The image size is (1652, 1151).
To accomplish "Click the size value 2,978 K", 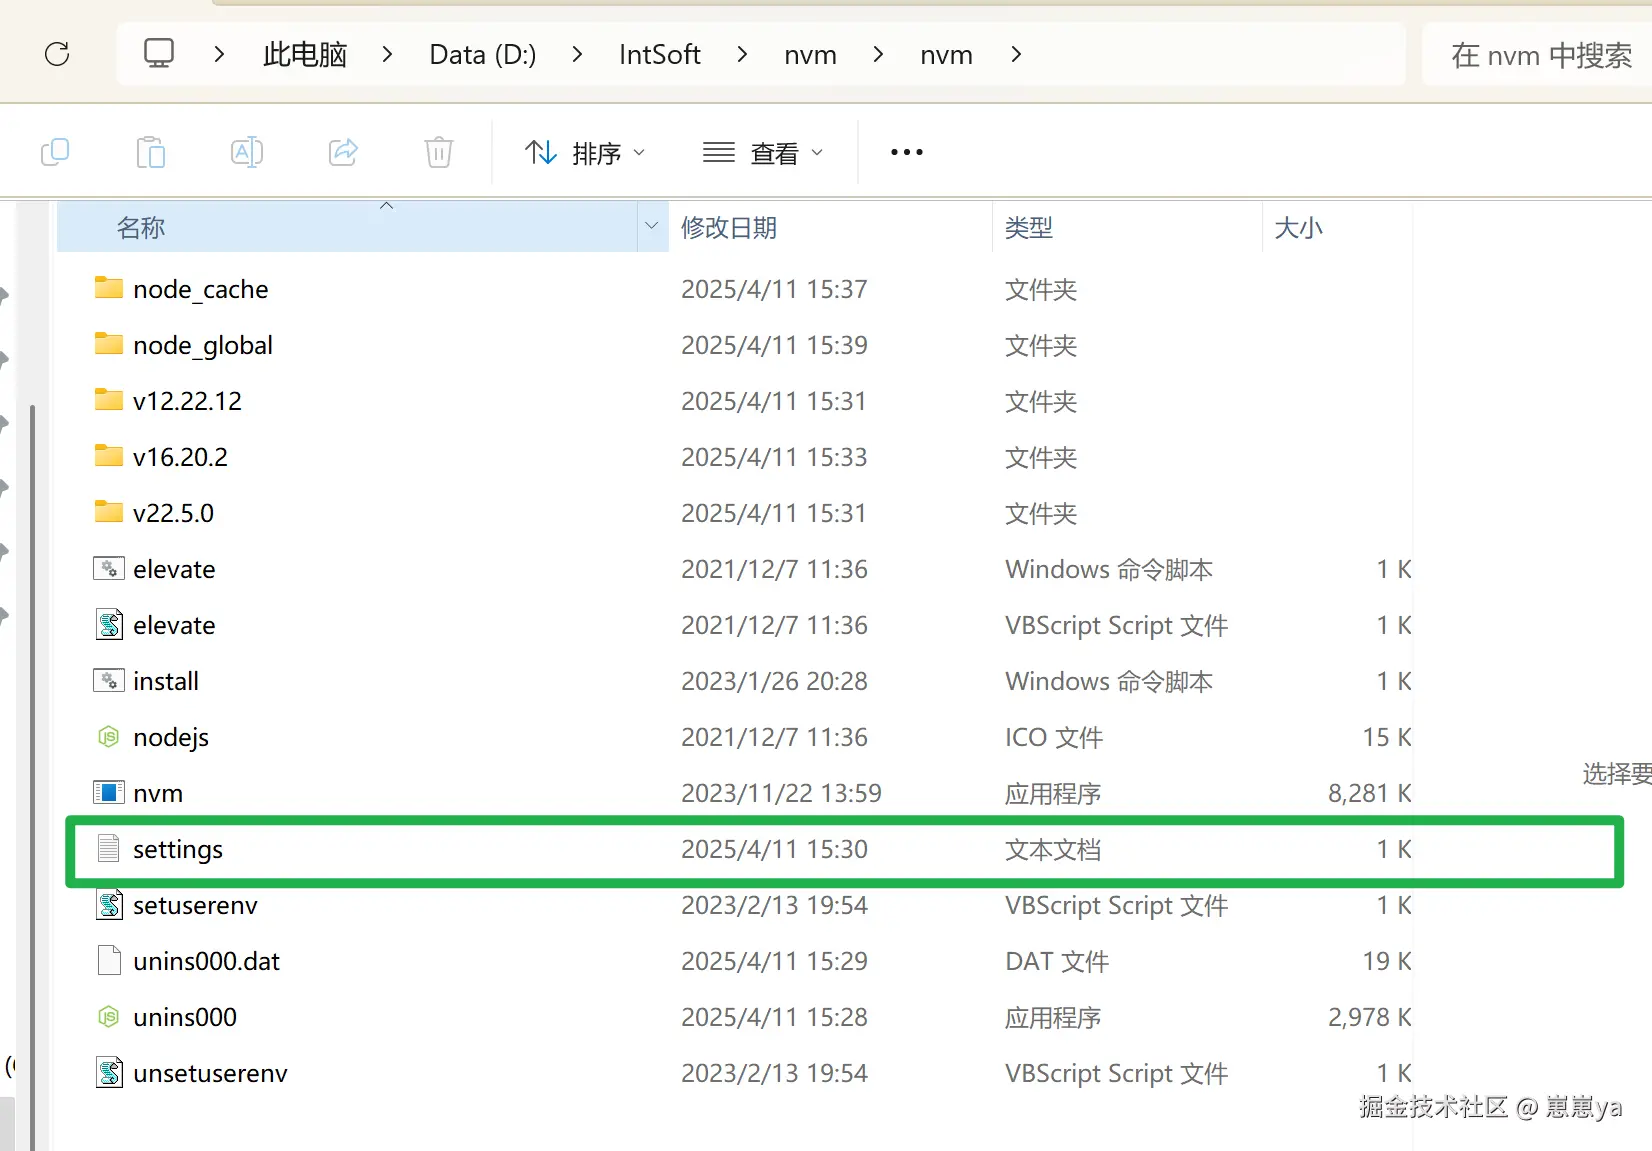I will (x=1369, y=1017).
